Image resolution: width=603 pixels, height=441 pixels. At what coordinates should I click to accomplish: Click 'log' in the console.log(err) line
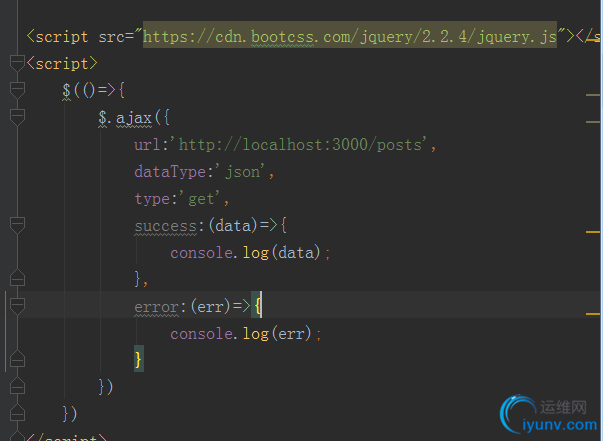point(256,334)
